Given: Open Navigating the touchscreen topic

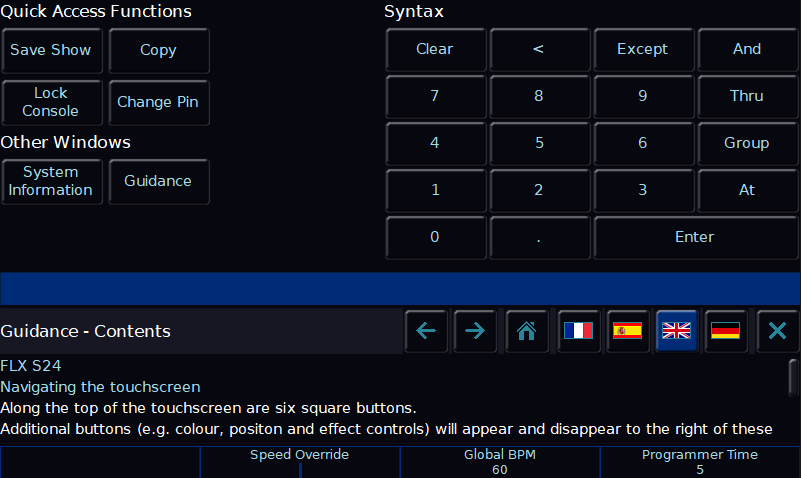Looking at the screenshot, I should coord(100,387).
